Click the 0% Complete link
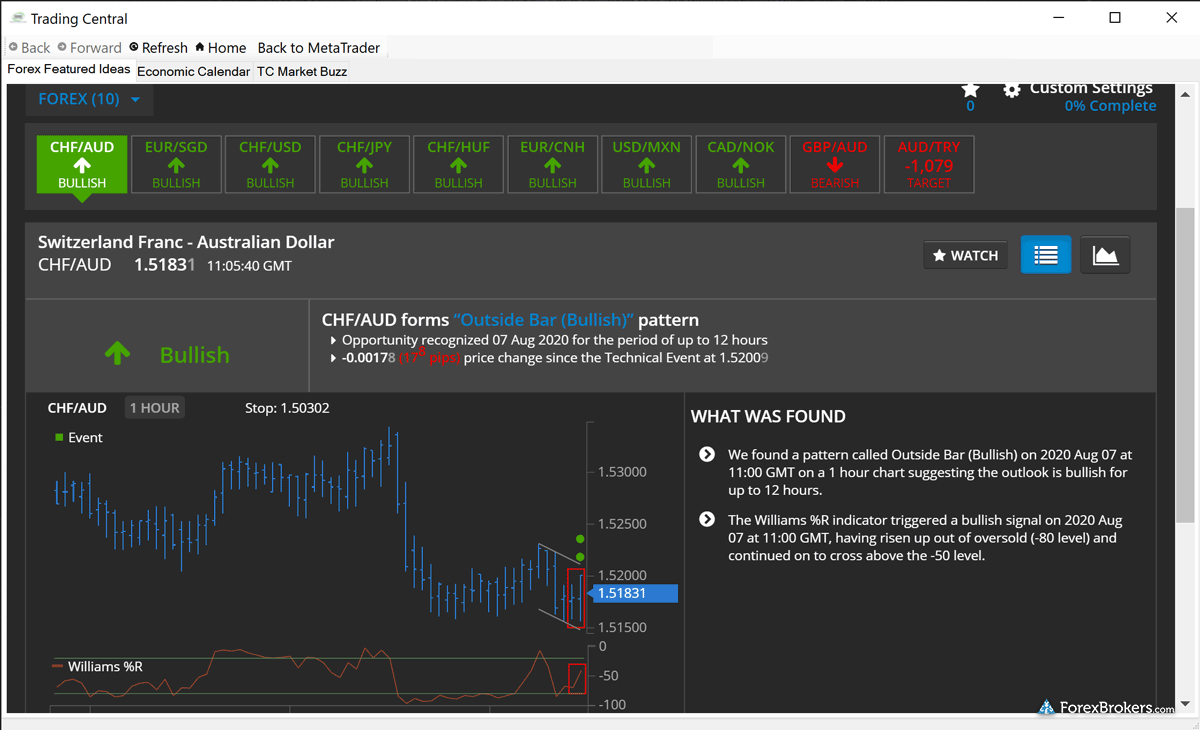The image size is (1200, 730). (x=1110, y=106)
